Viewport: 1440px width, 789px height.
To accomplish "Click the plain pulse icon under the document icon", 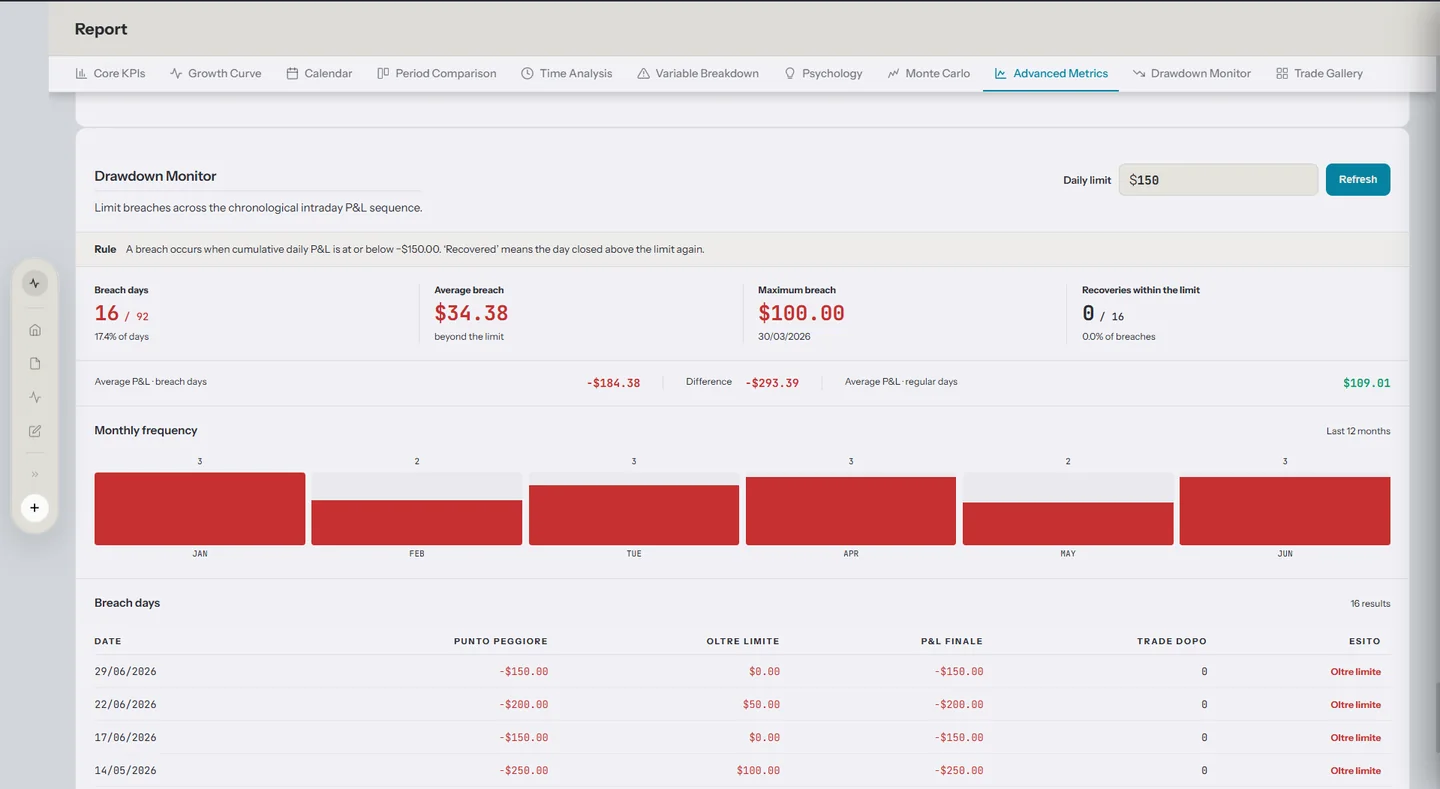I will [35, 397].
